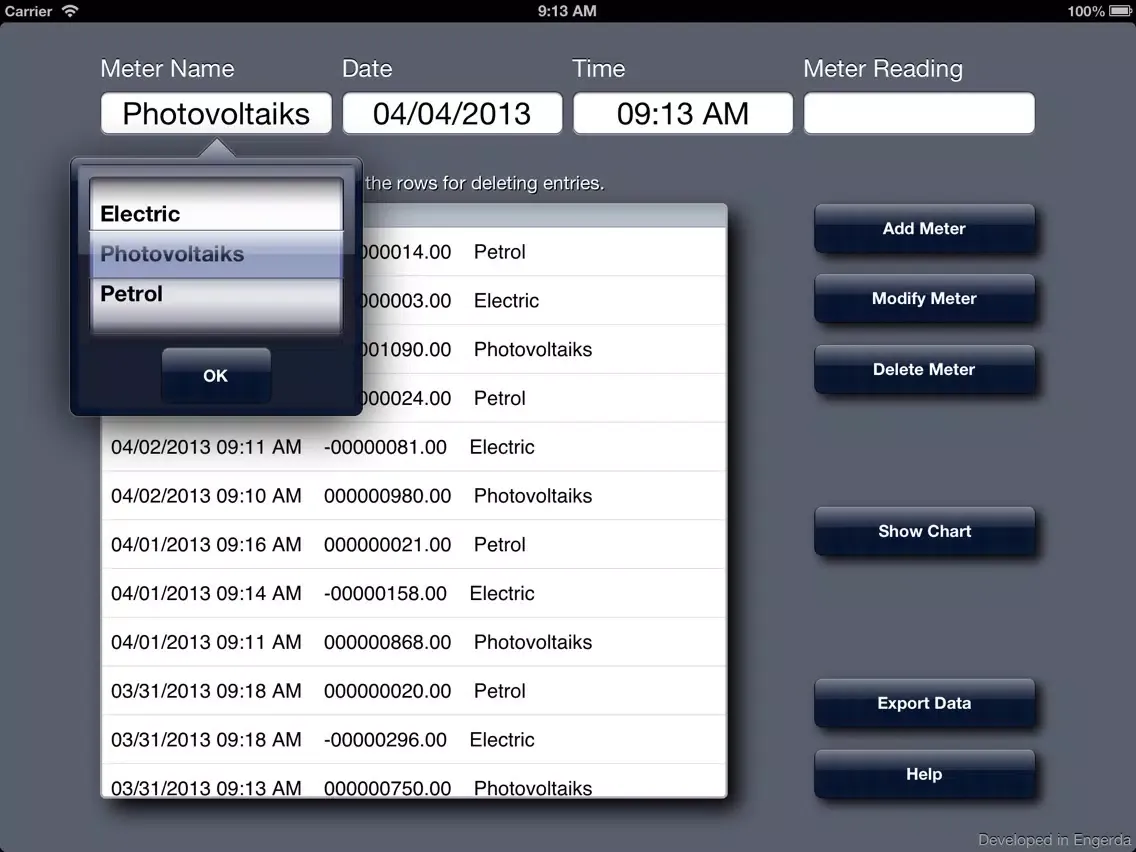Tap the Add Meter button
This screenshot has width=1136, height=852.
924,228
